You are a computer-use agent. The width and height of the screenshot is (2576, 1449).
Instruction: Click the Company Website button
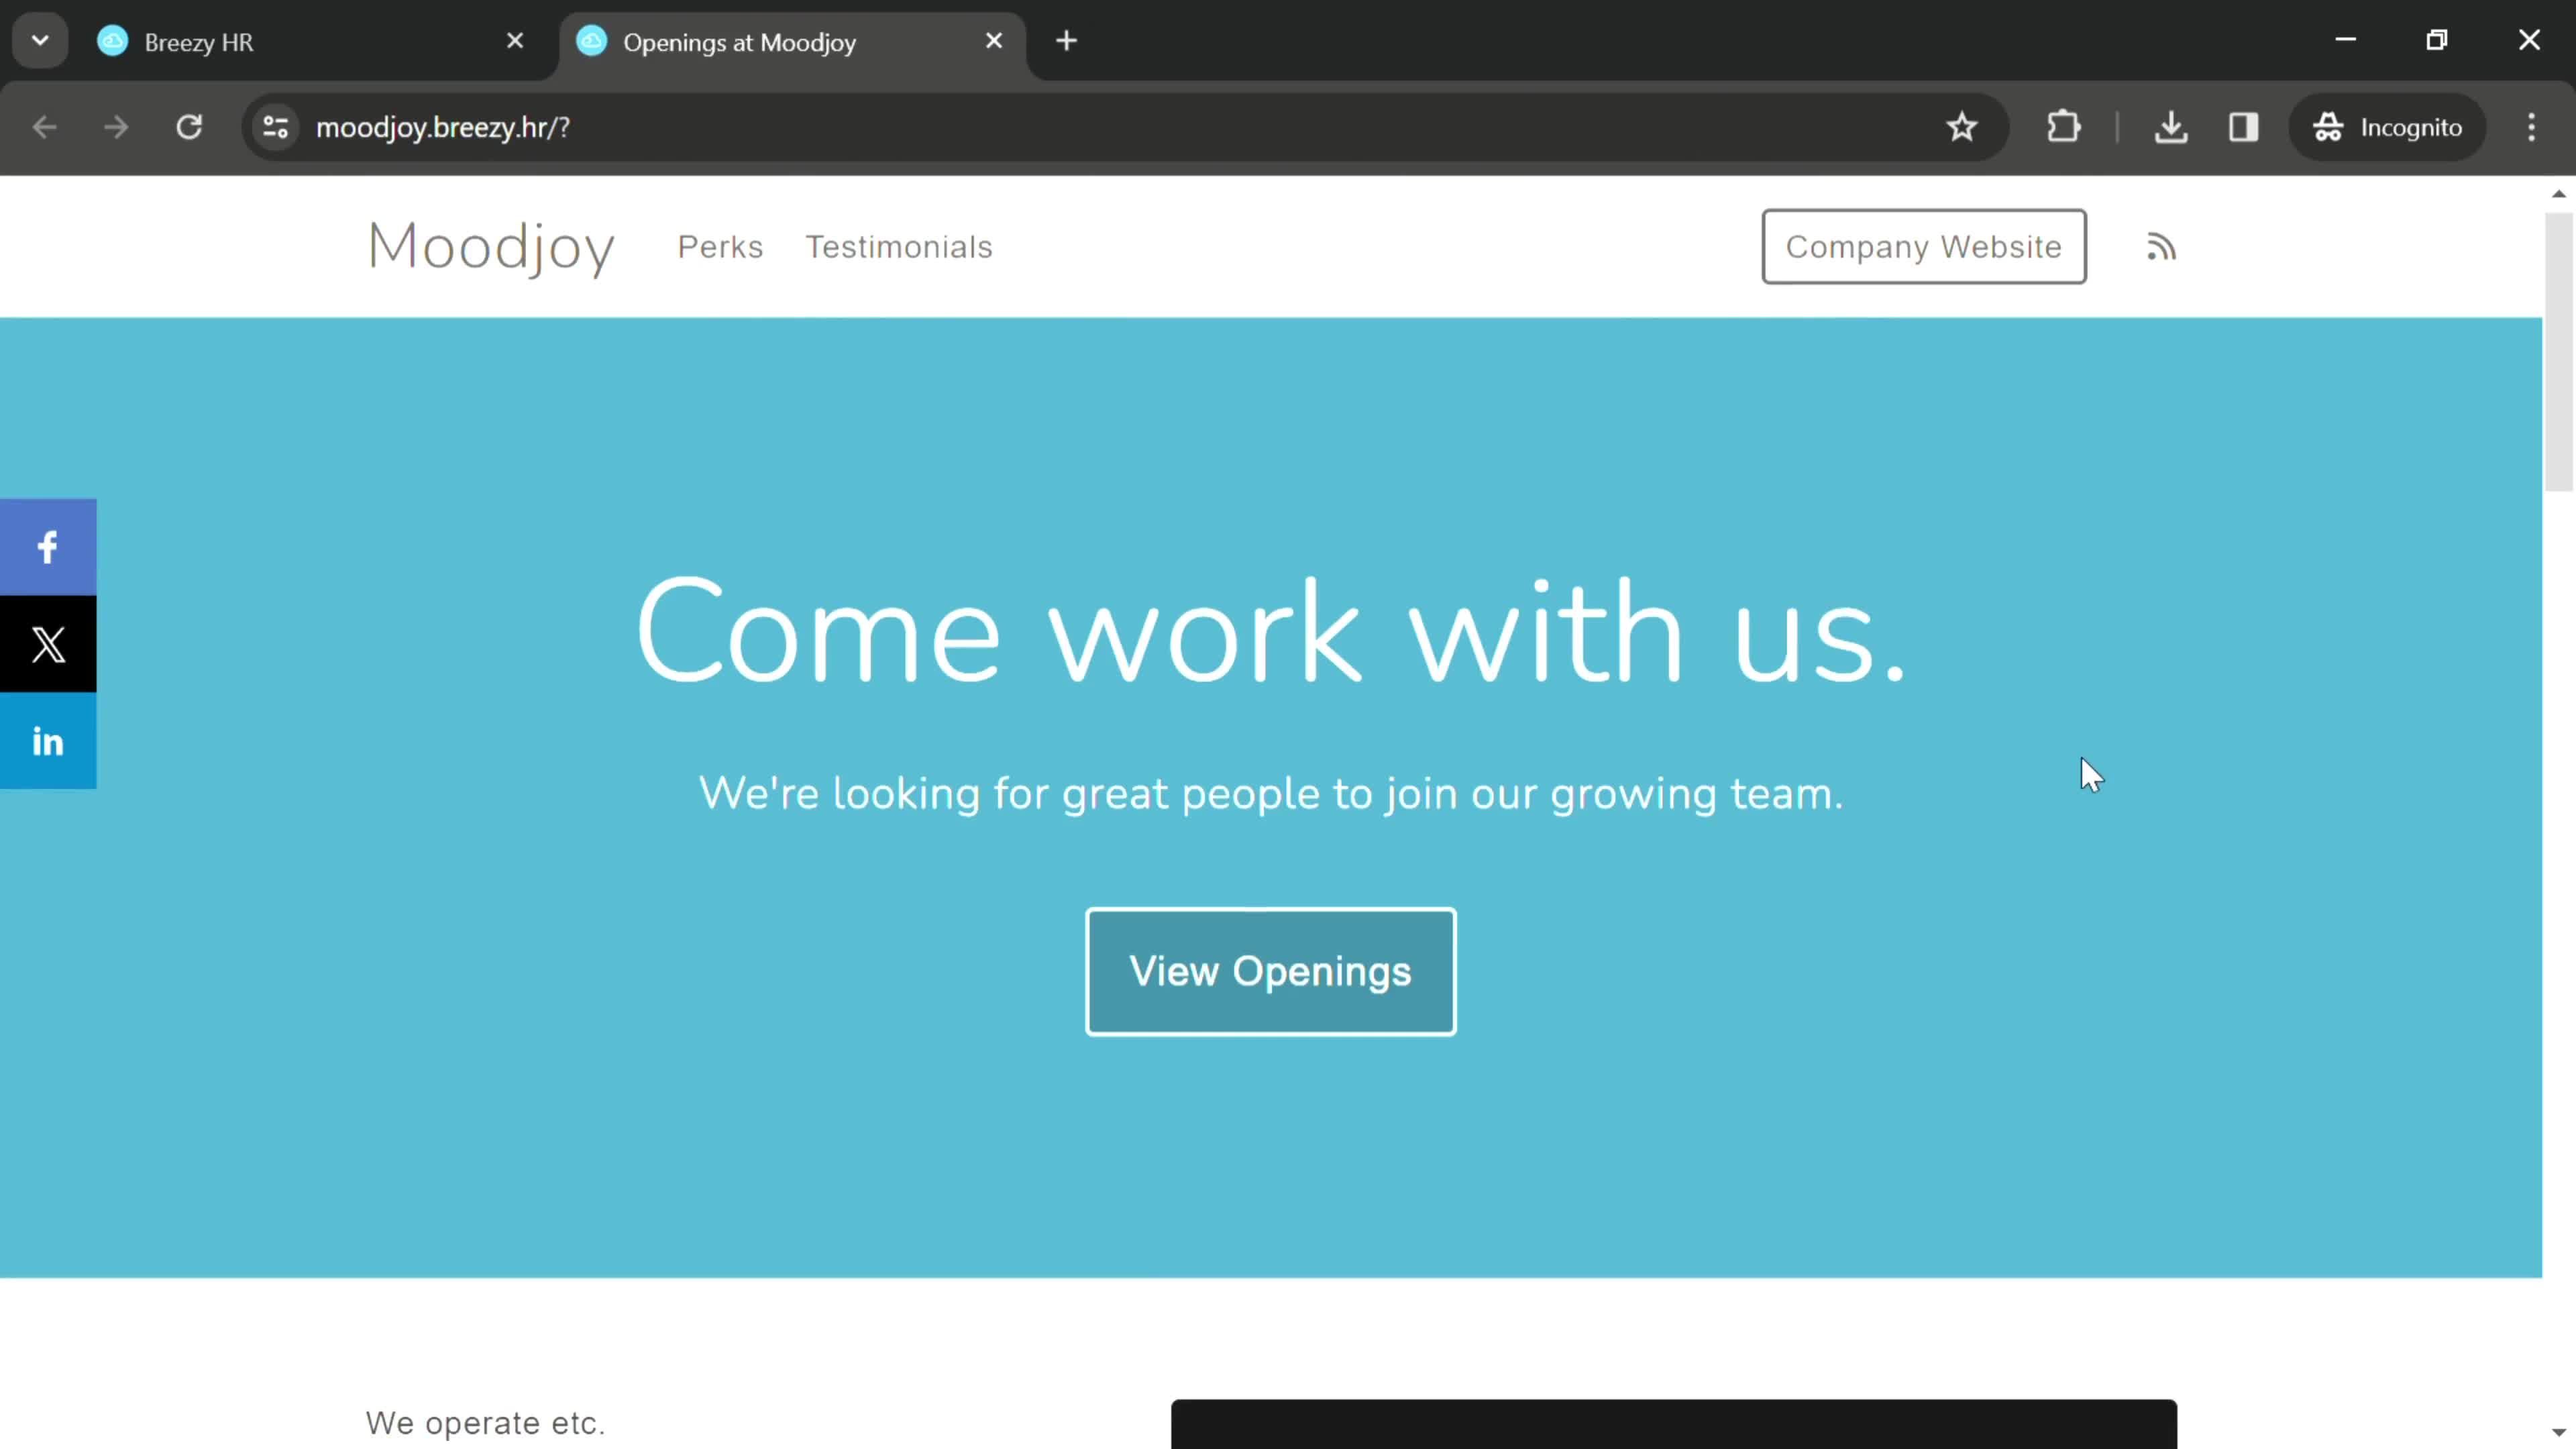point(1923,246)
